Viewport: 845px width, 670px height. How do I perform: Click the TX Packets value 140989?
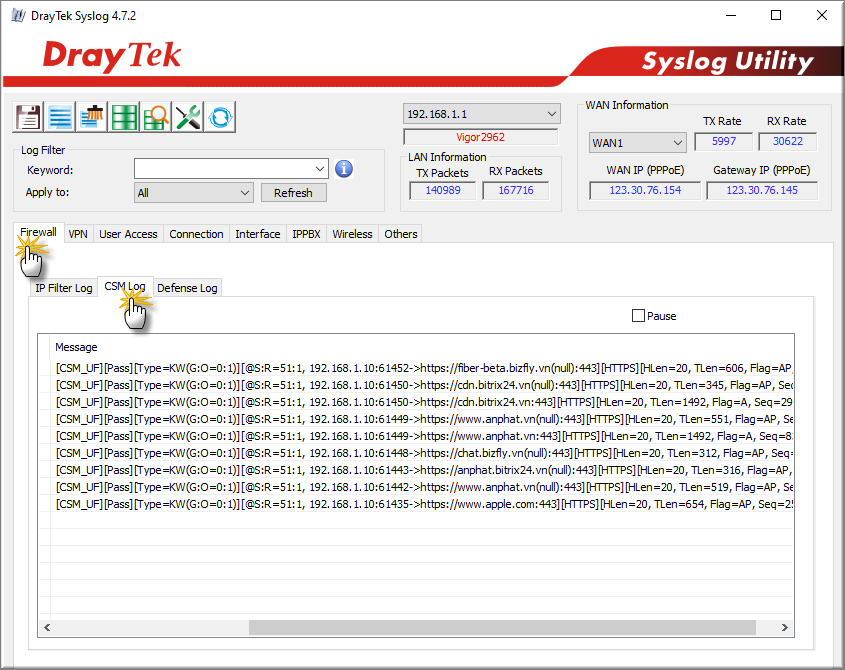tap(442, 190)
